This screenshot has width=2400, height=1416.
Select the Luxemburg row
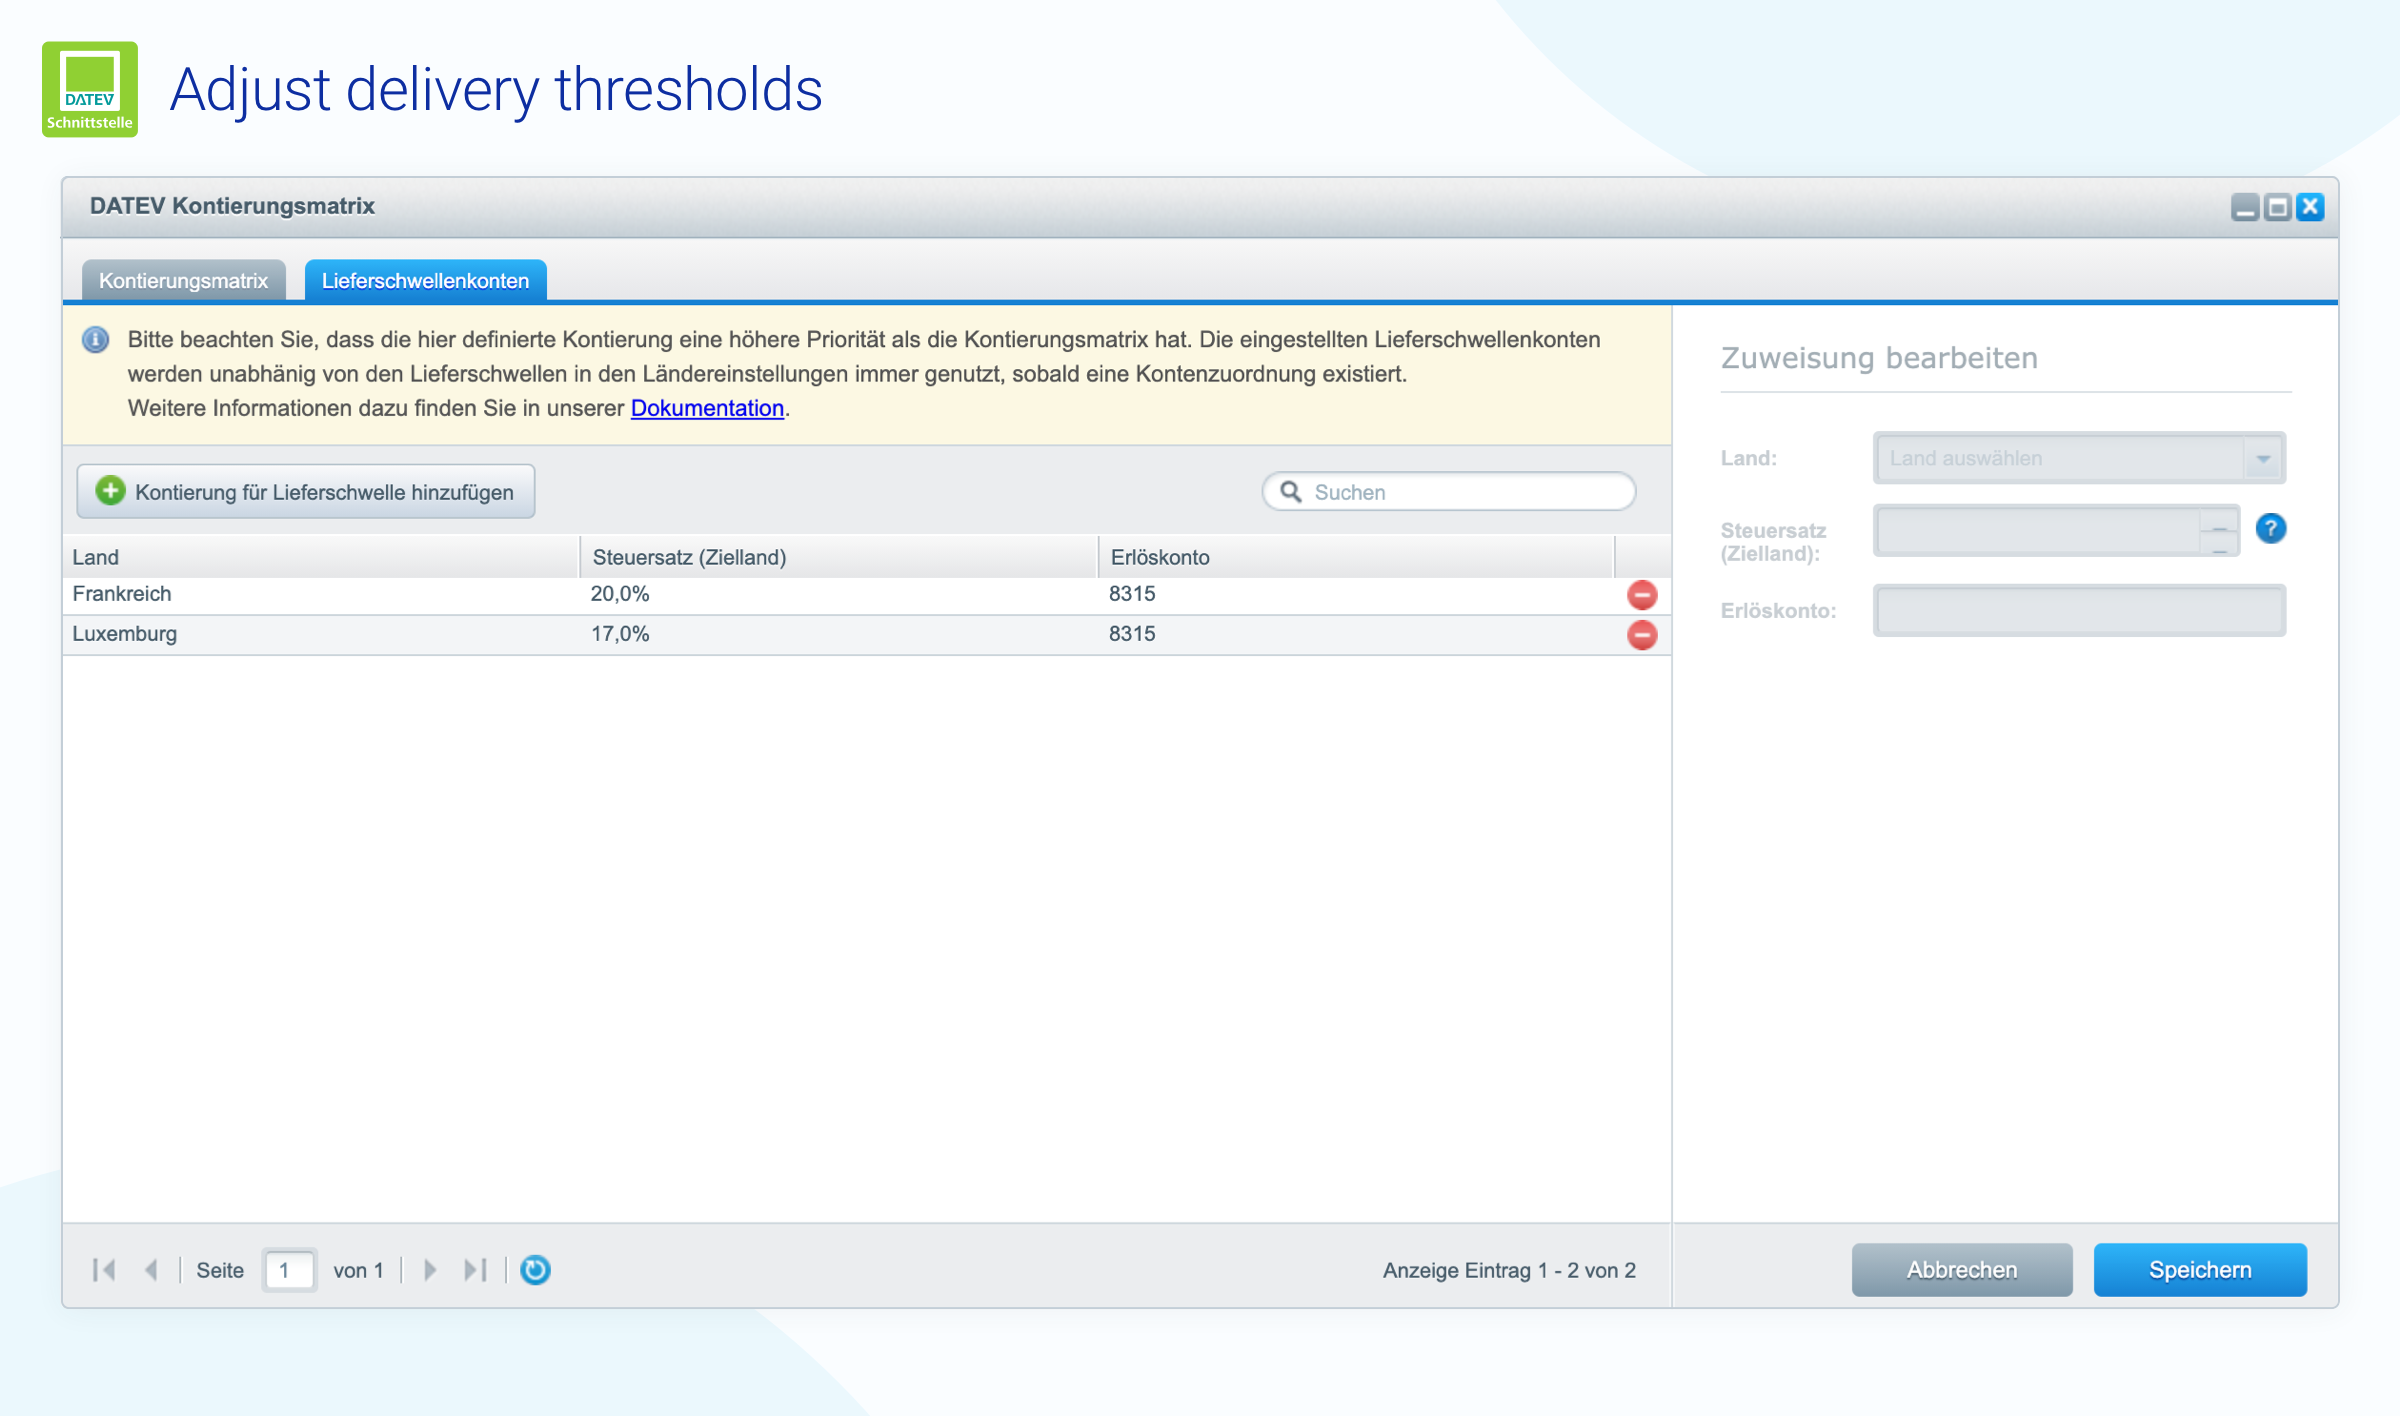click(x=866, y=635)
